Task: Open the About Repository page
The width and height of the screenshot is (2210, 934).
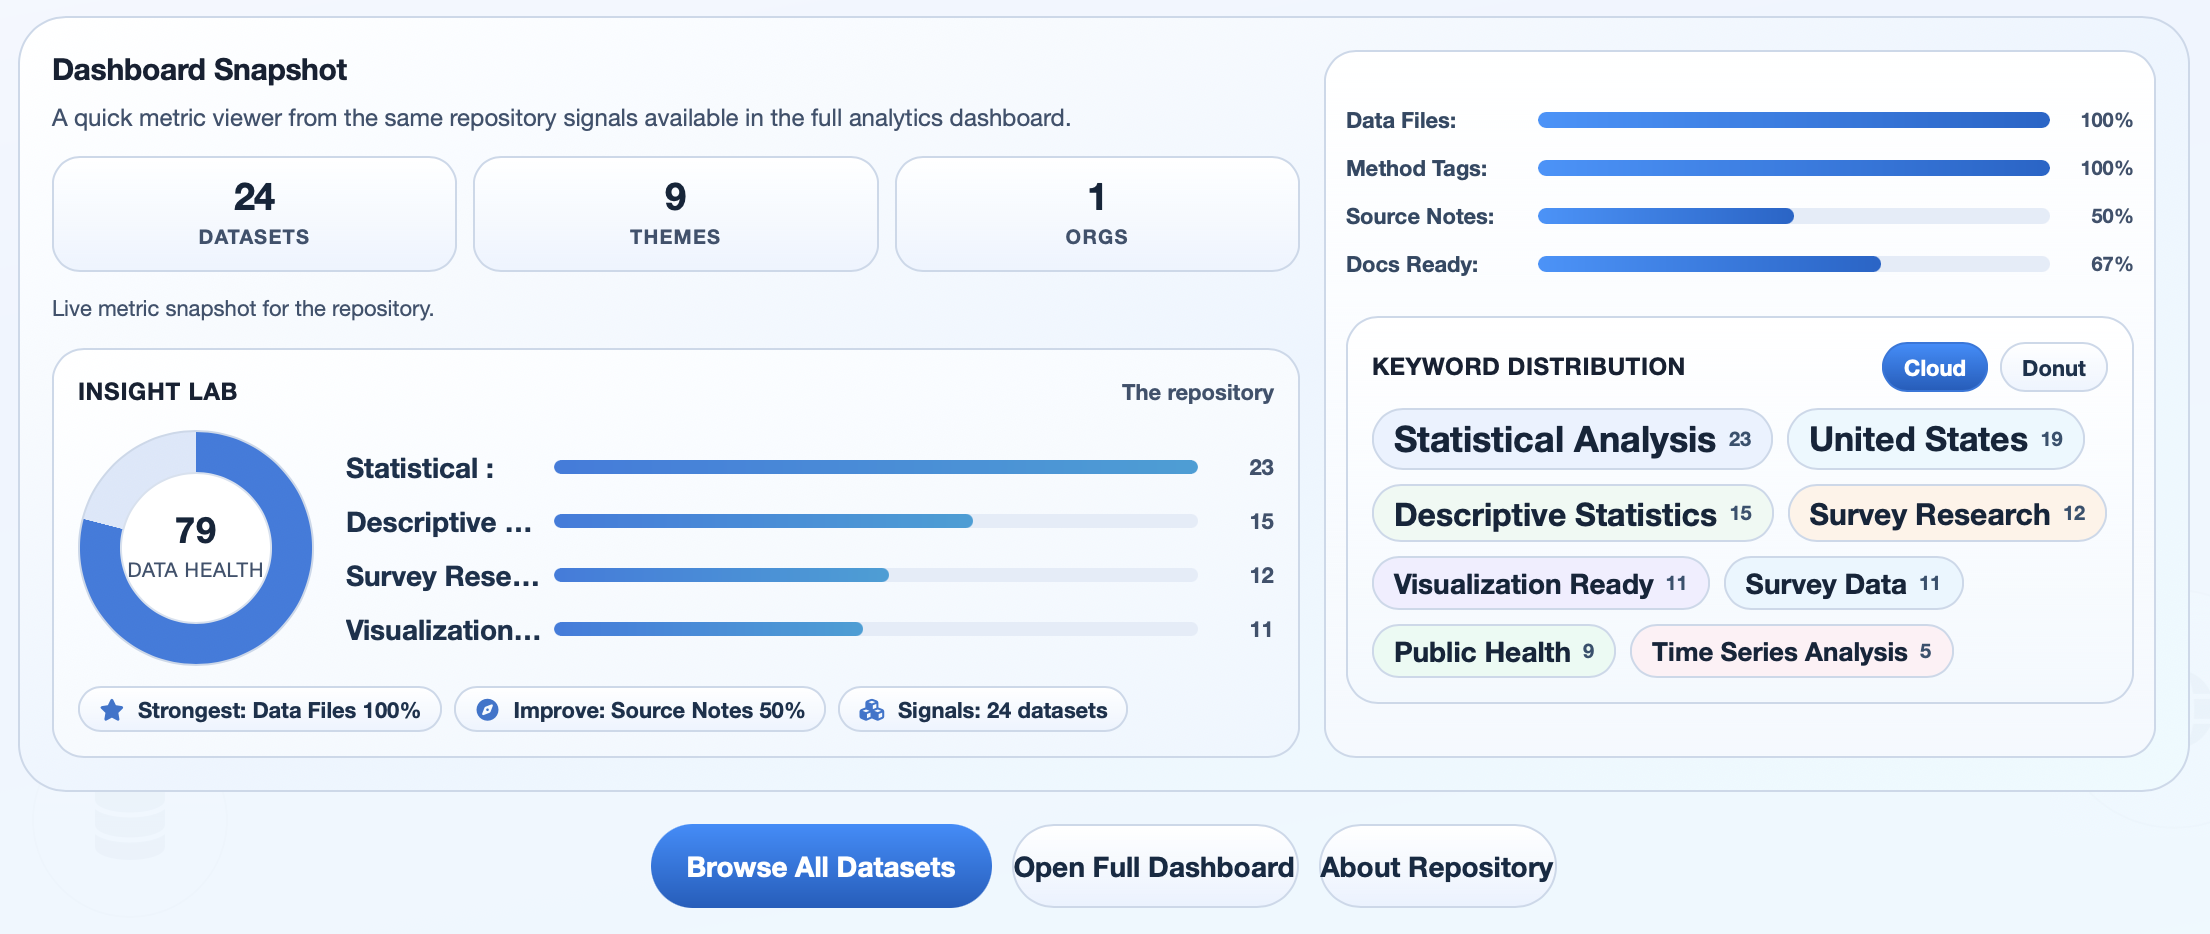Action: coord(1436,866)
